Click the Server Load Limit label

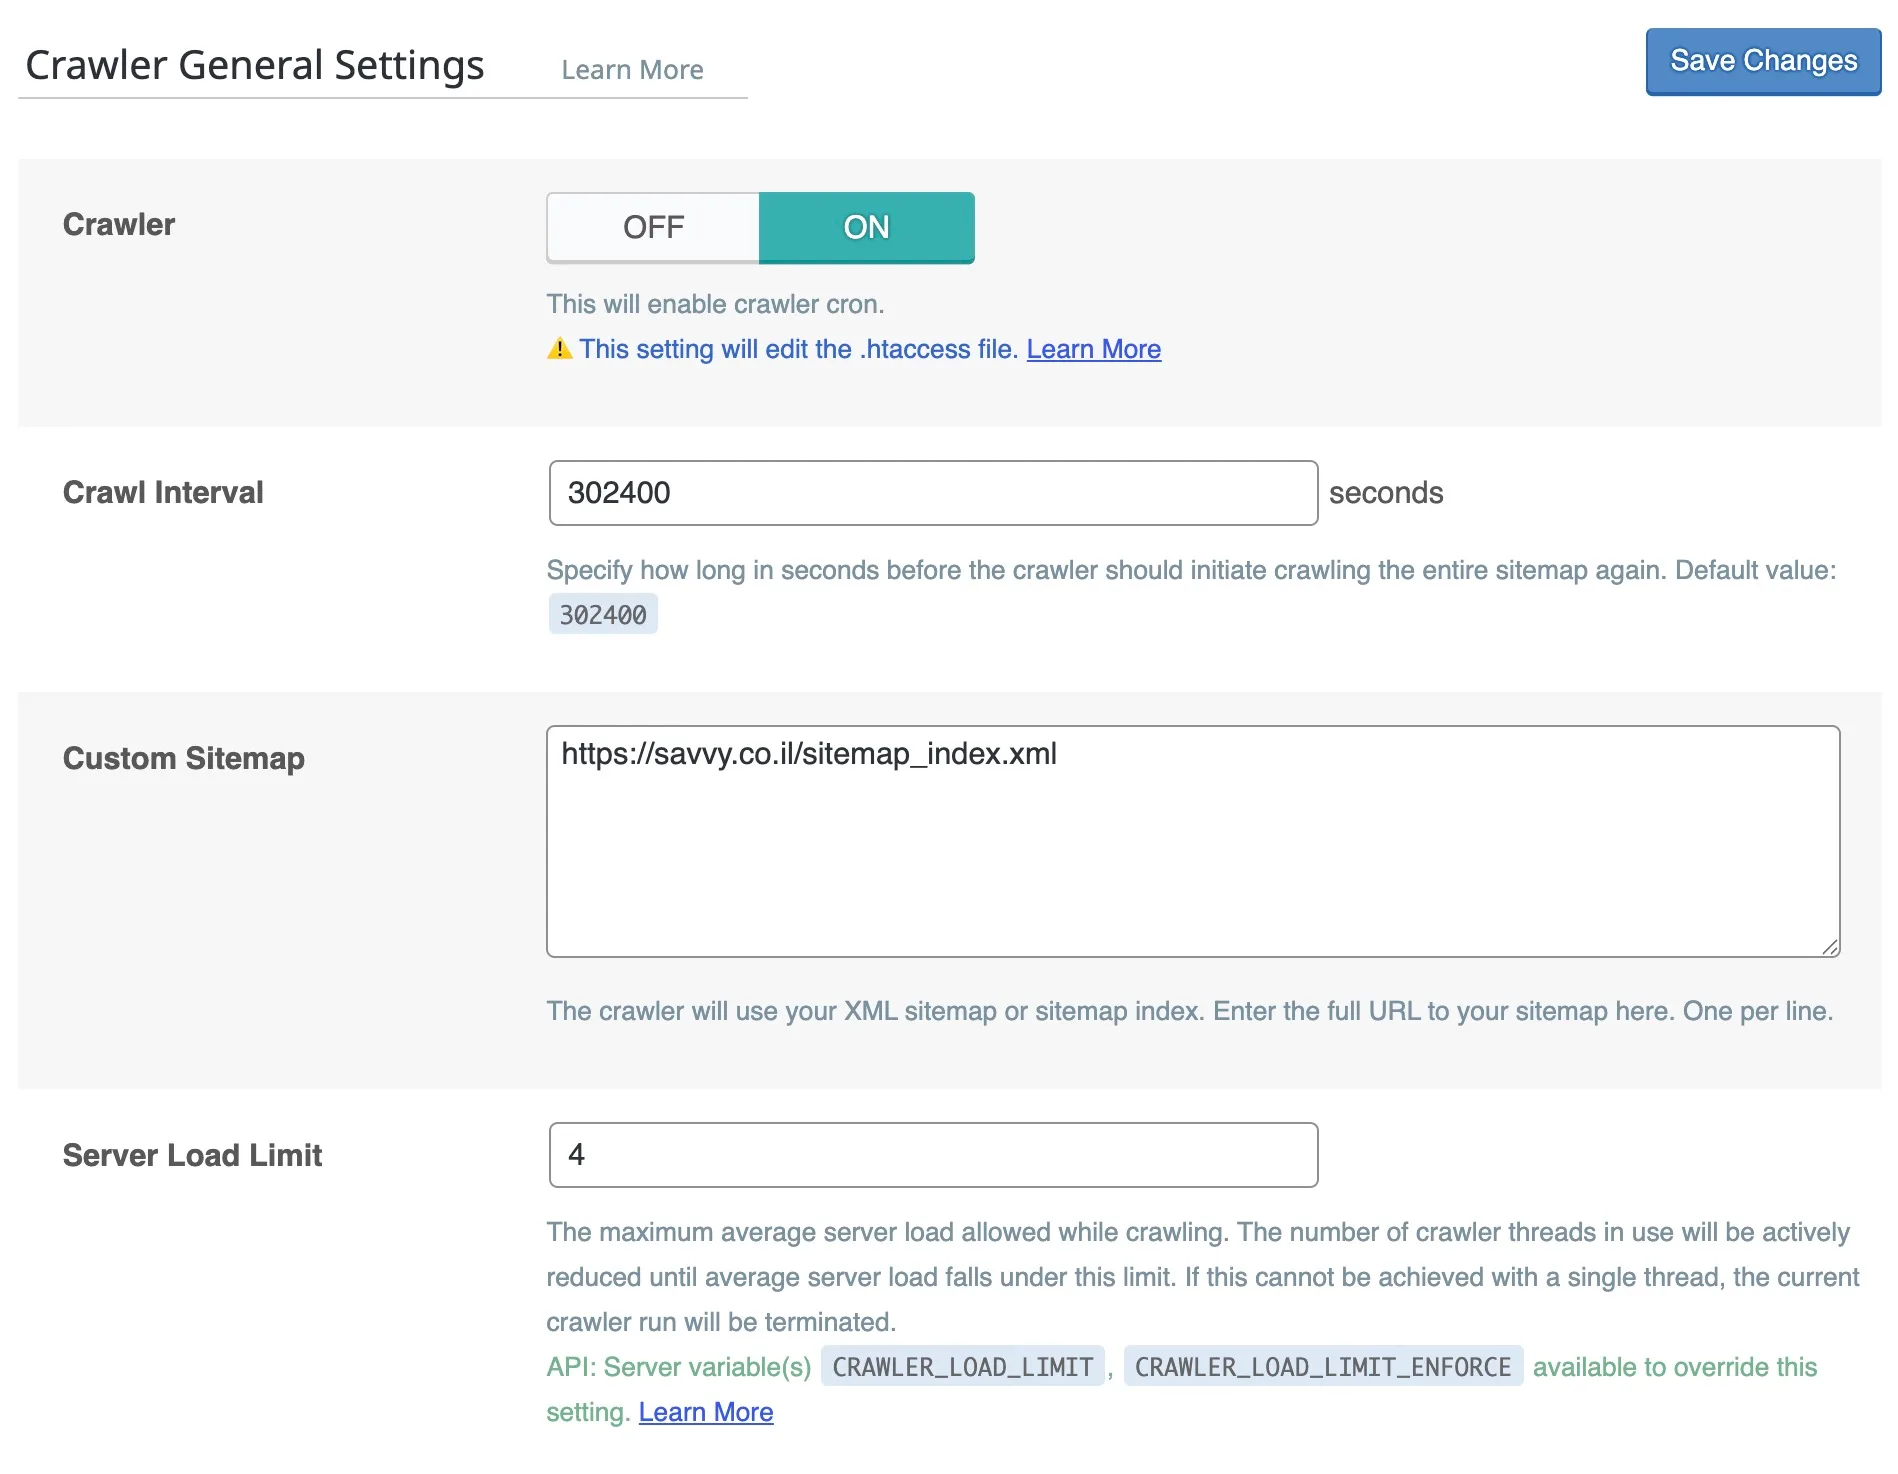pos(192,1155)
